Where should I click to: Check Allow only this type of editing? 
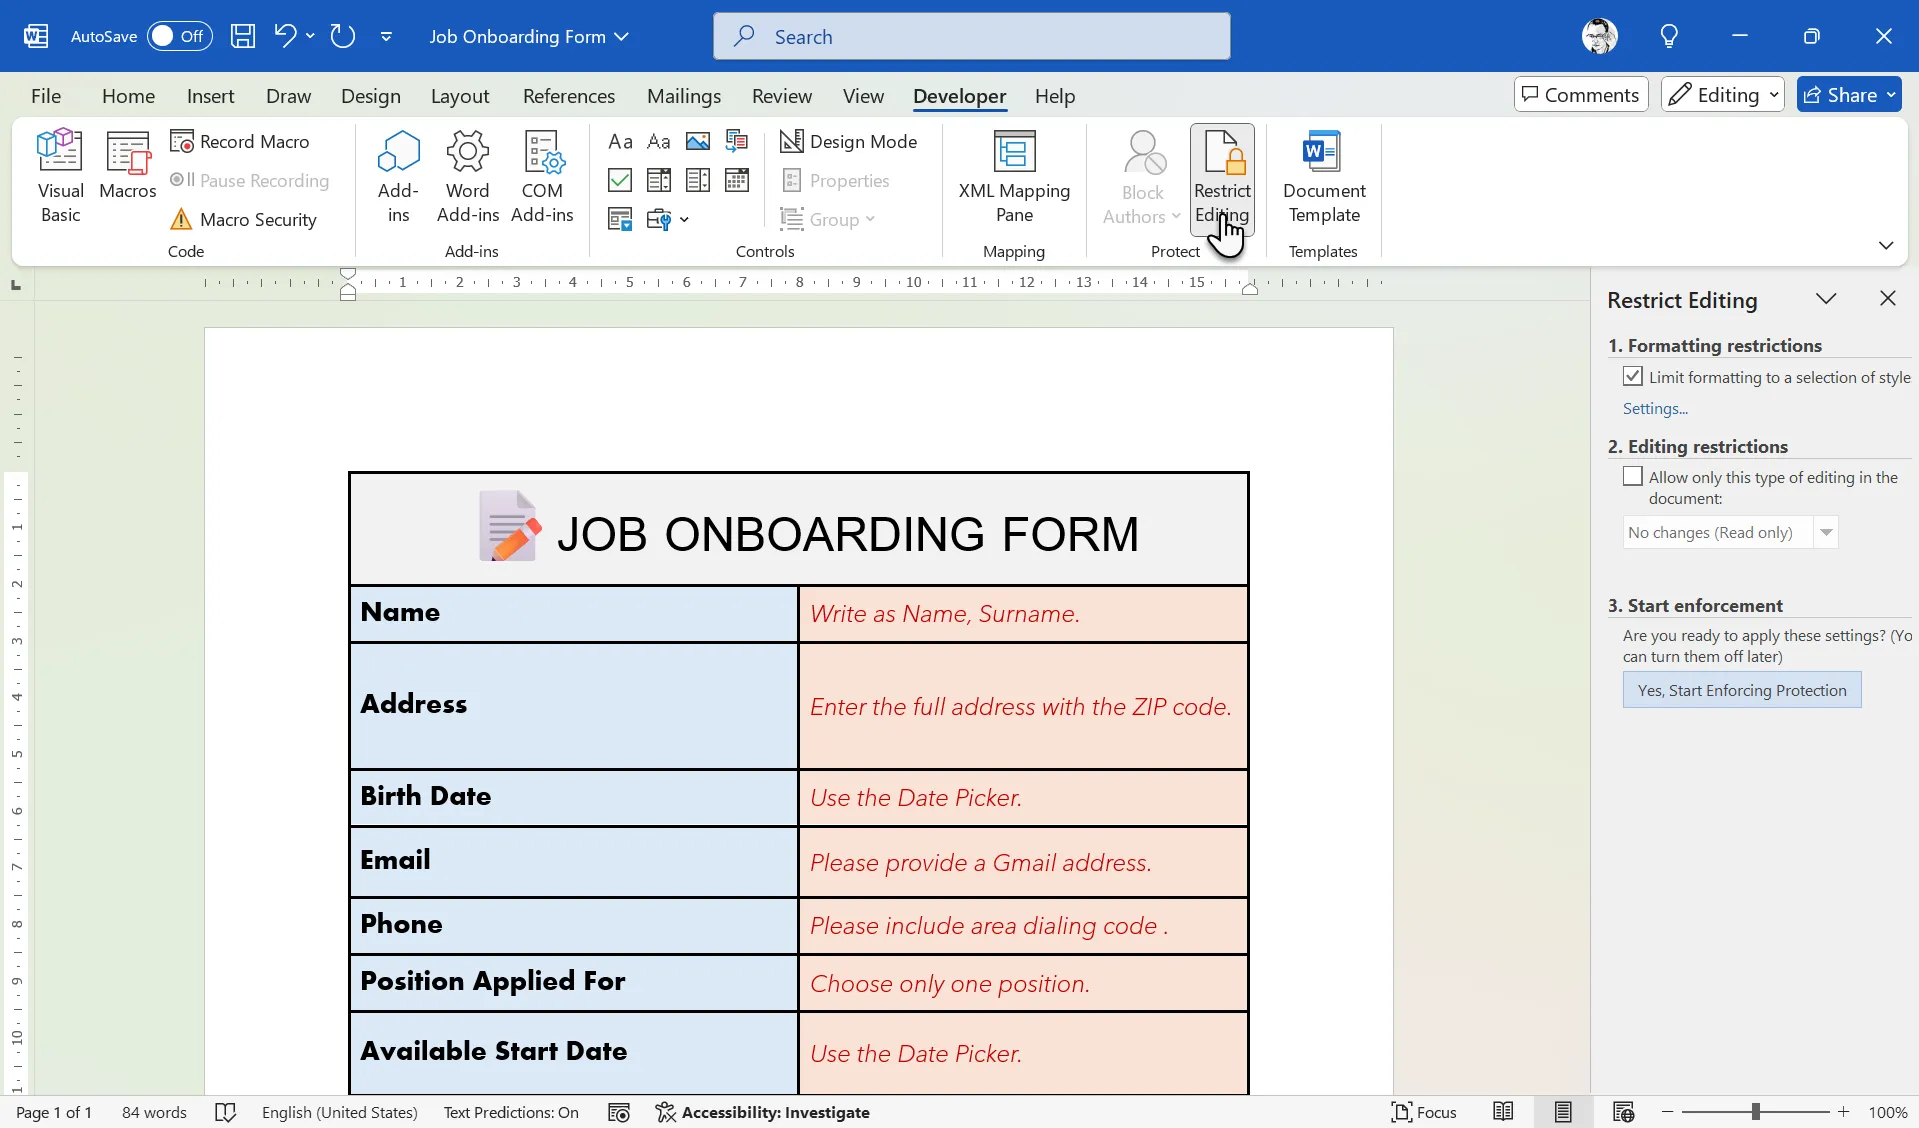(1631, 477)
